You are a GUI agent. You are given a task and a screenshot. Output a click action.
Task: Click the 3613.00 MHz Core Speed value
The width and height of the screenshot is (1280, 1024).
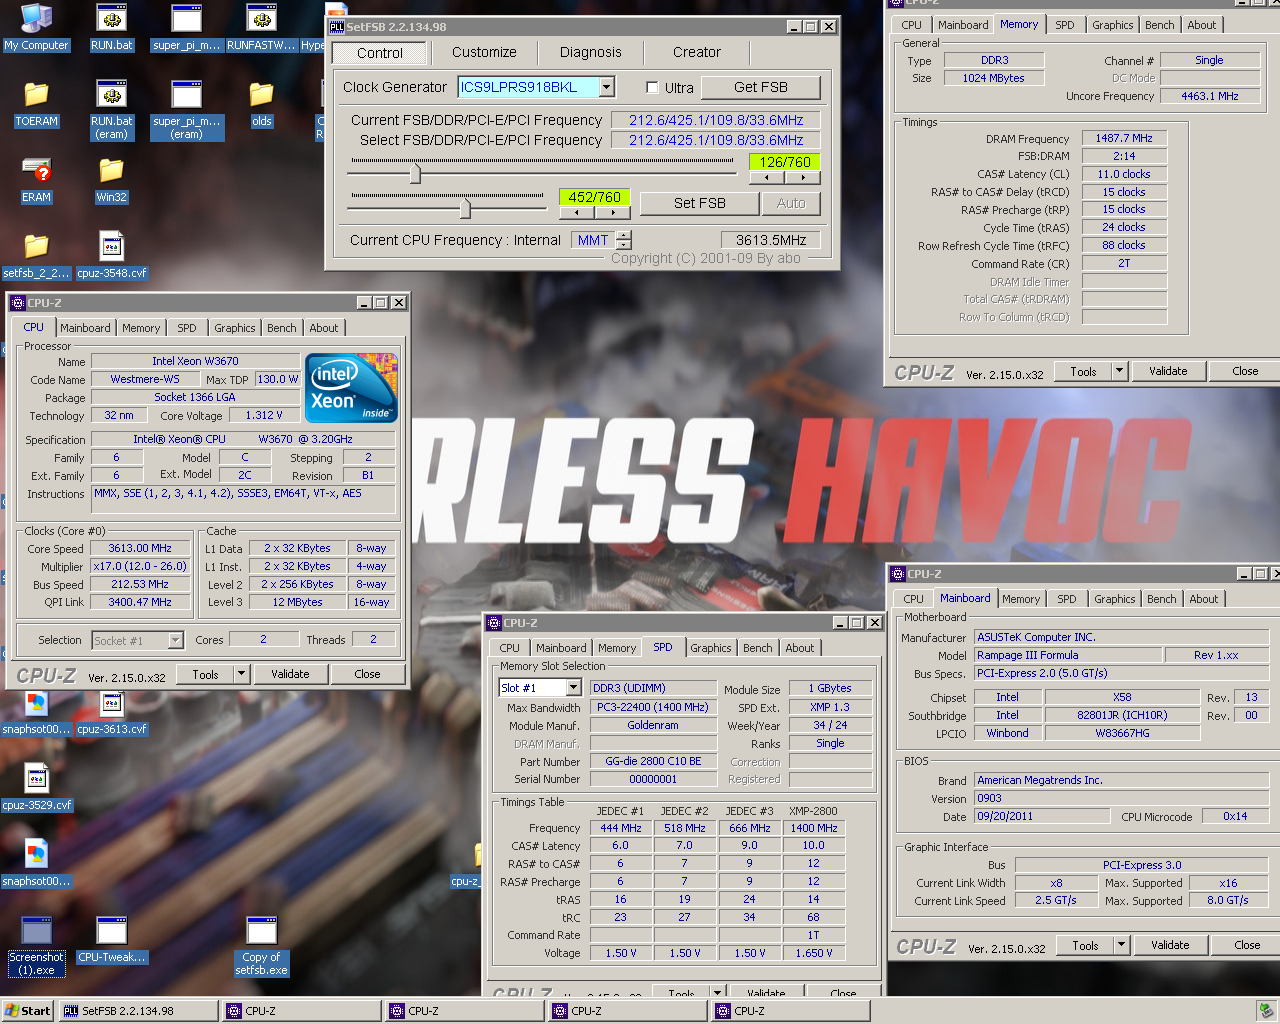pyautogui.click(x=140, y=548)
